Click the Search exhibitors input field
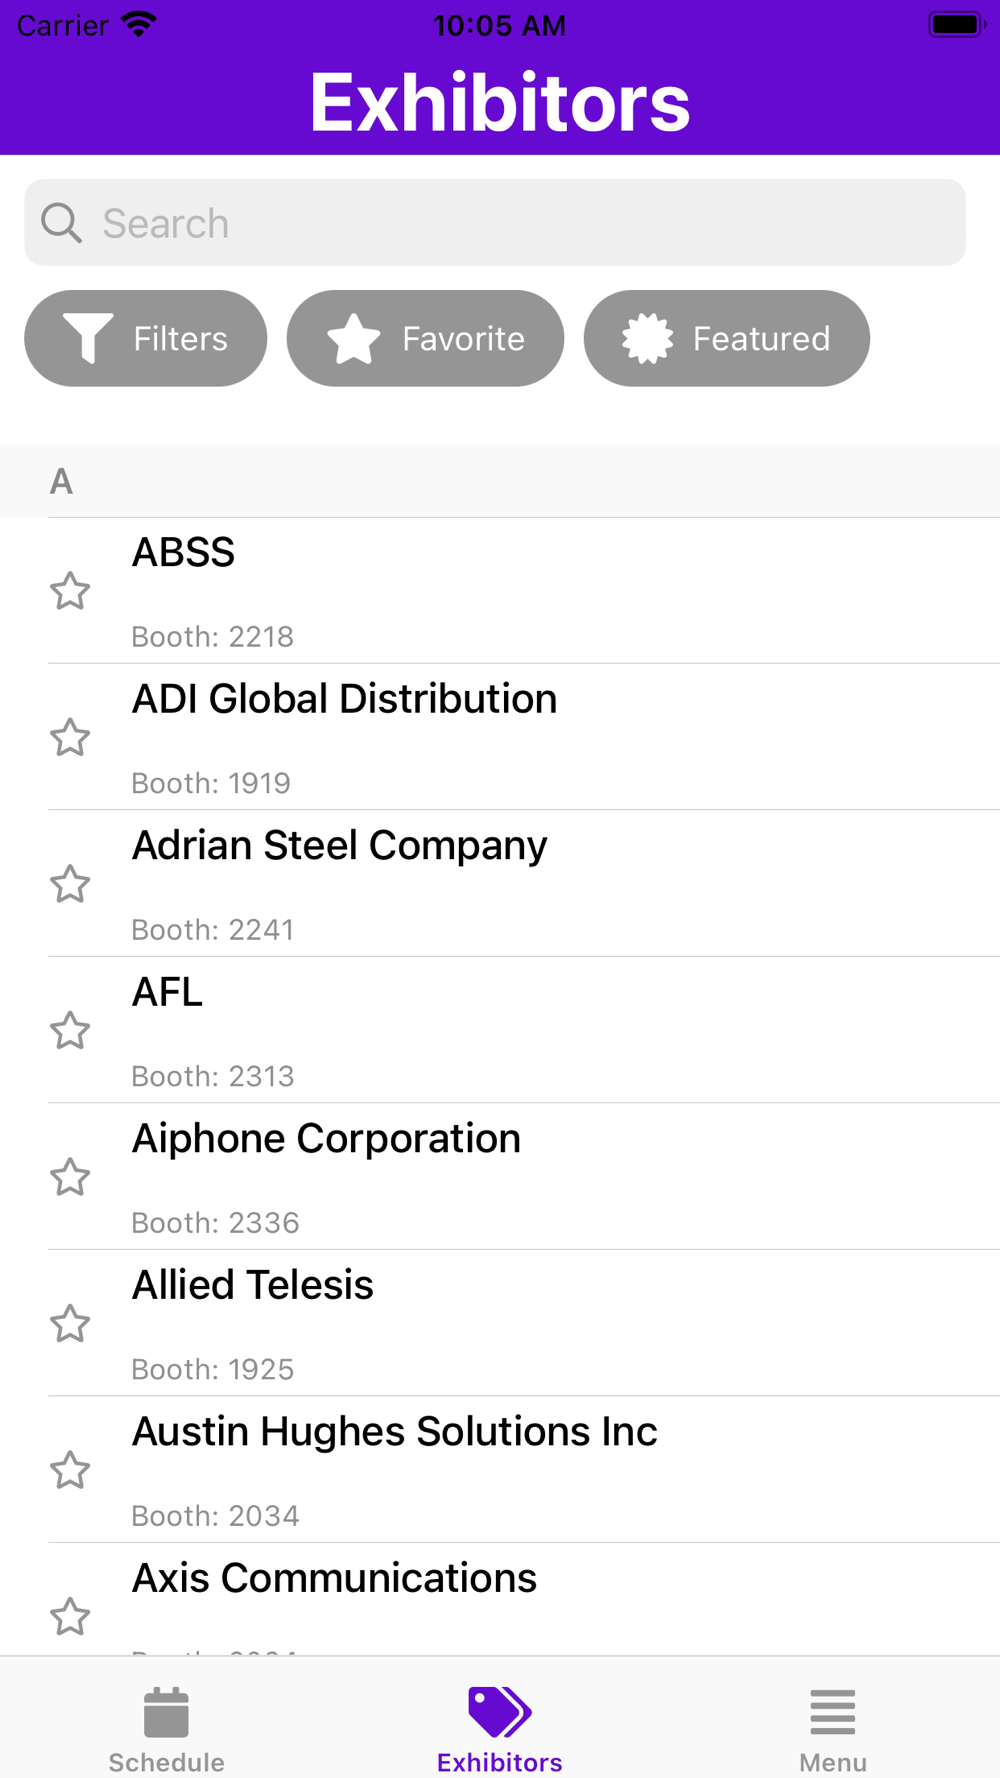Screen dimensions: 1000x1778 pyautogui.click(x=520, y=223)
